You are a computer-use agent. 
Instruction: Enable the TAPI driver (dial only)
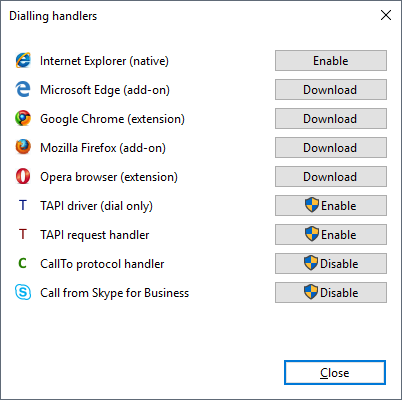[331, 206]
